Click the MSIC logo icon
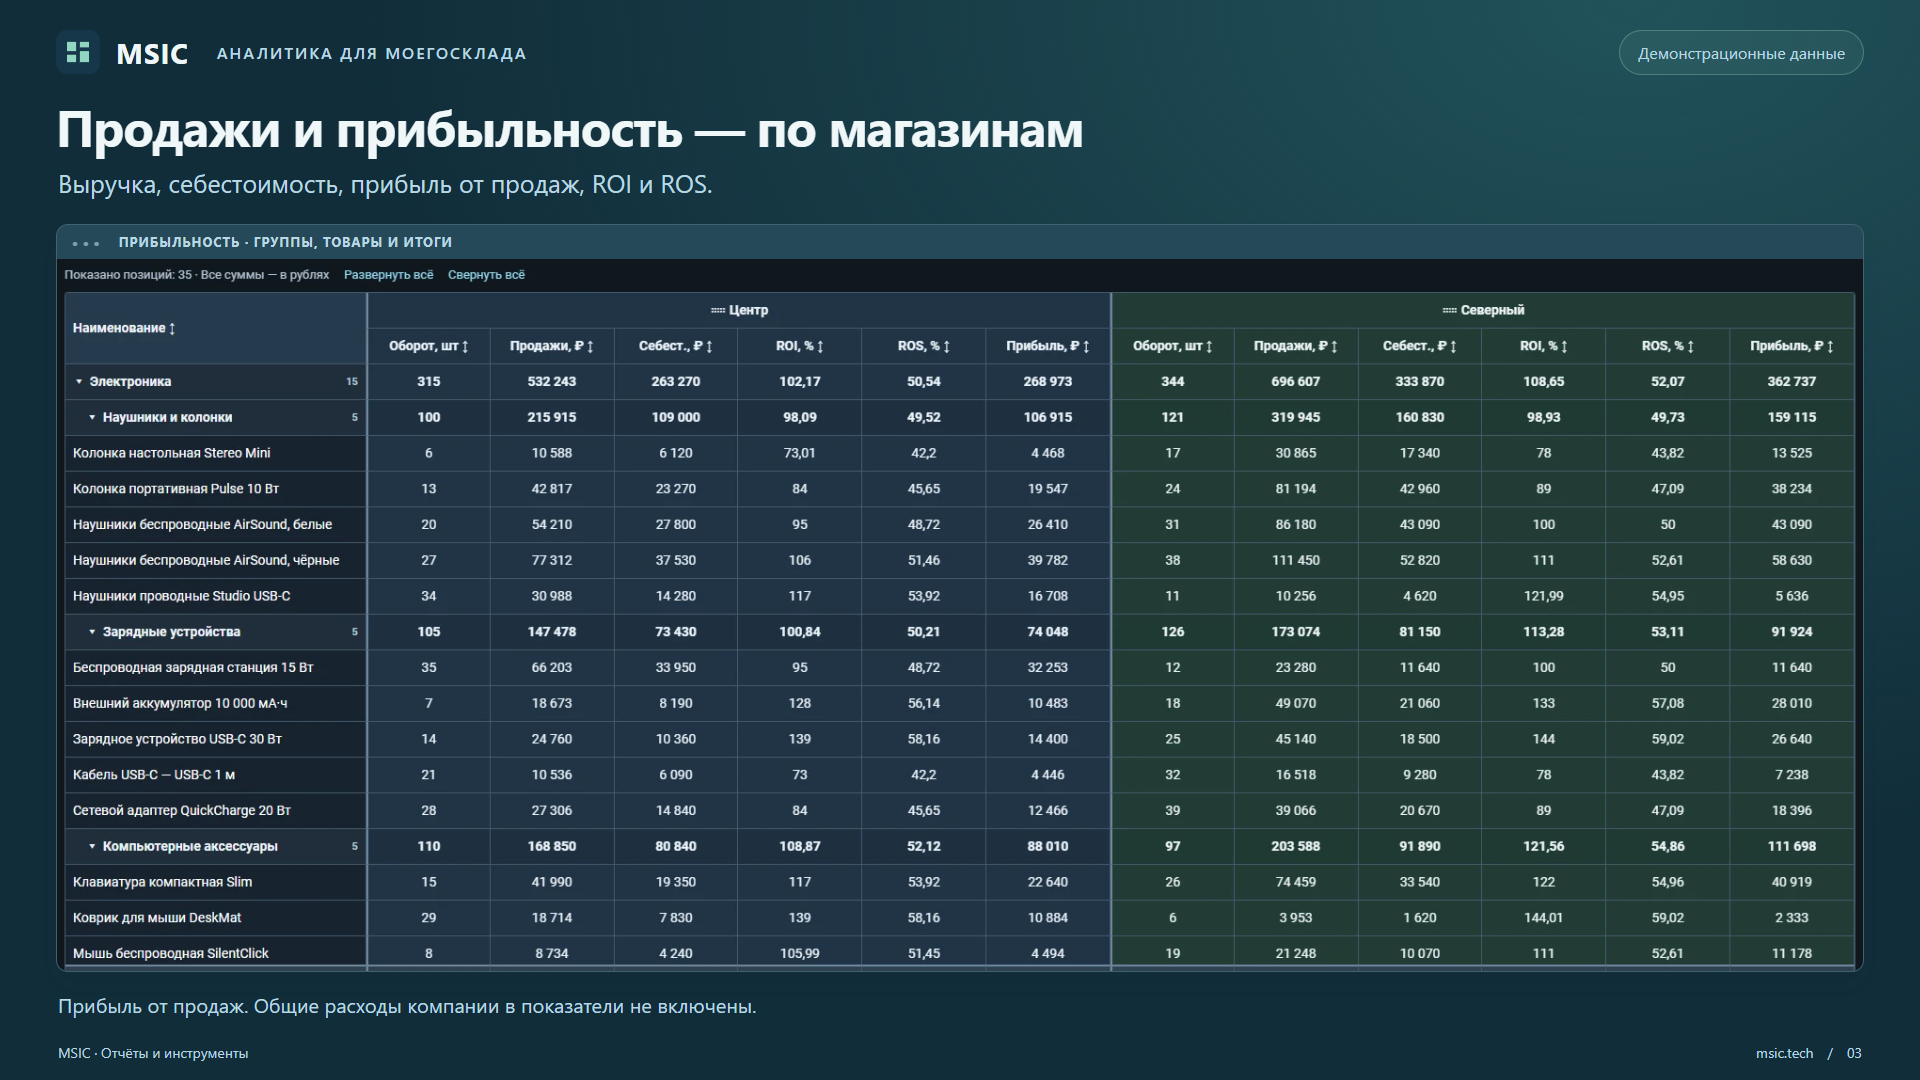Image resolution: width=1920 pixels, height=1080 pixels. click(78, 52)
